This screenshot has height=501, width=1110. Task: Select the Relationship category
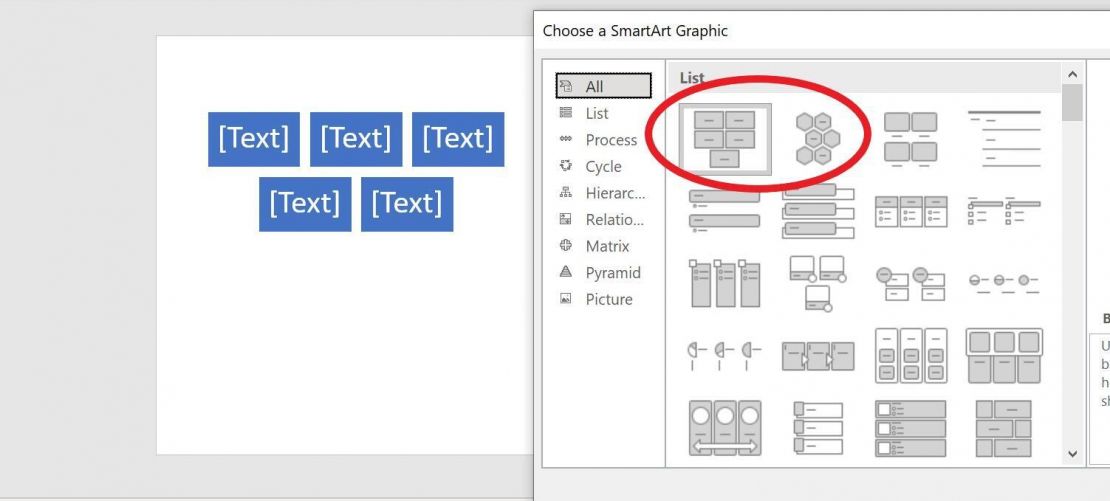pyautogui.click(x=614, y=220)
